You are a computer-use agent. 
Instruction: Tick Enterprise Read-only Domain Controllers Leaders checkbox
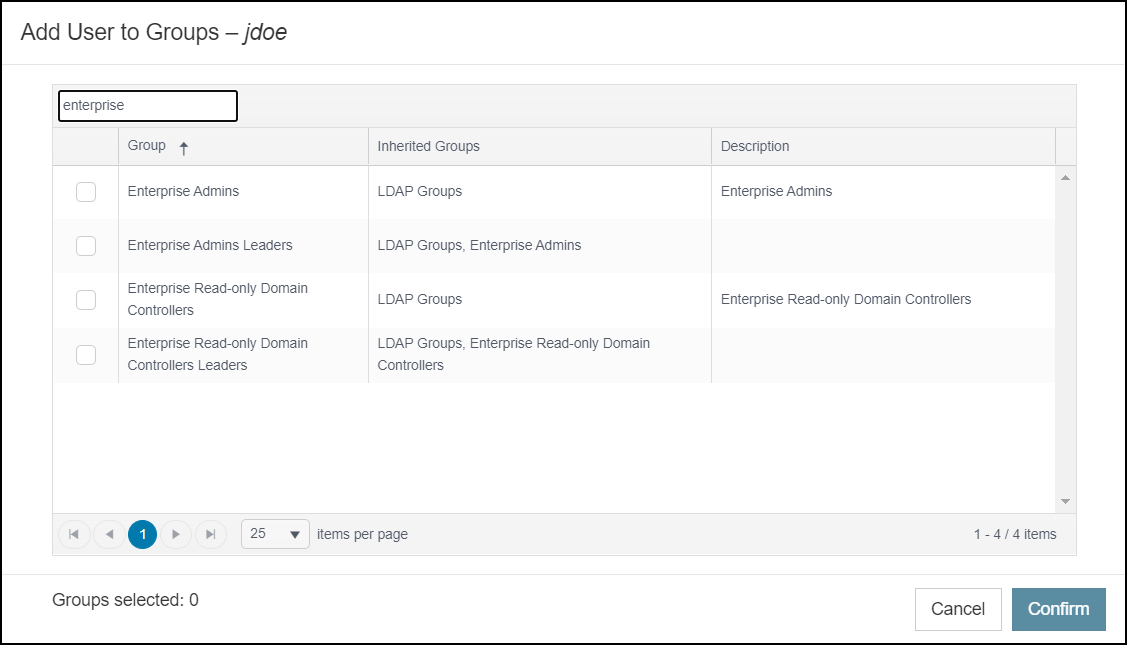[86, 354]
